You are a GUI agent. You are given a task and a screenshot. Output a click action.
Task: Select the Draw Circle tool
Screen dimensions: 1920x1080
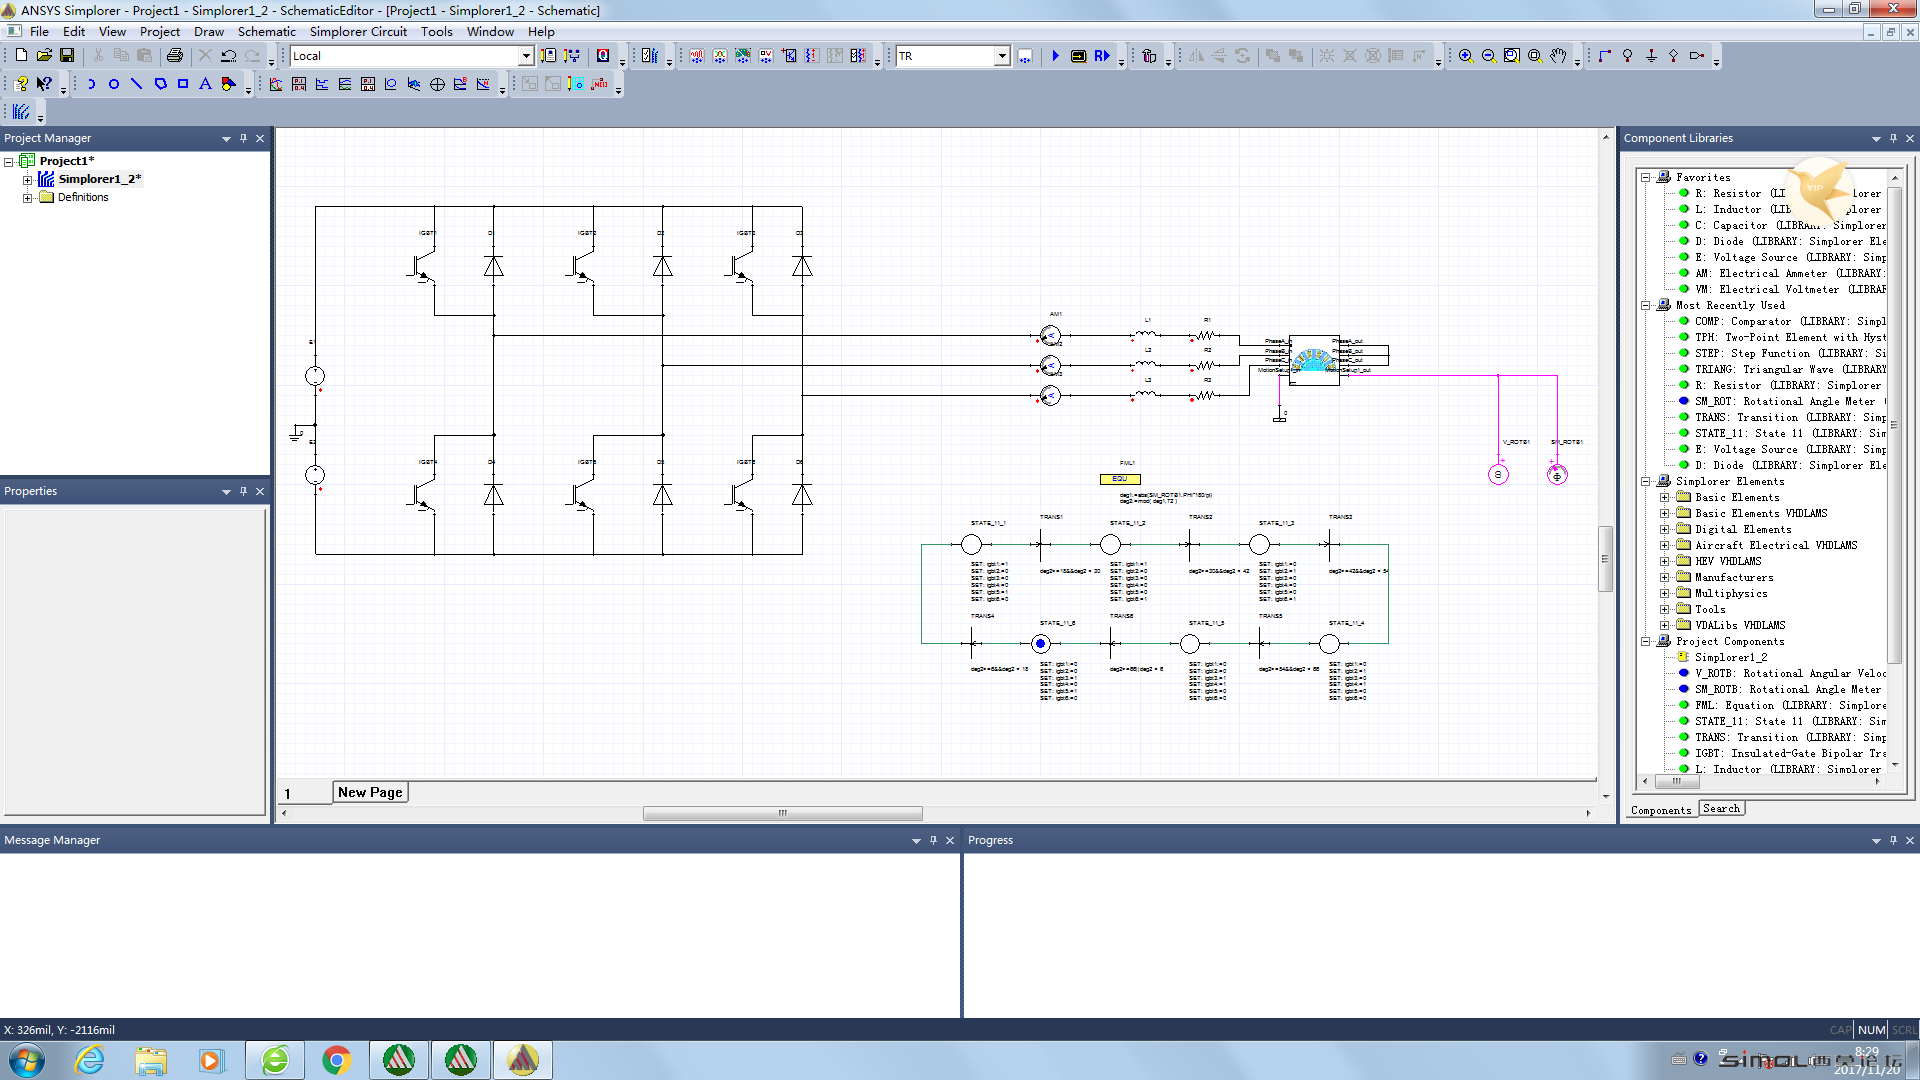pyautogui.click(x=114, y=84)
